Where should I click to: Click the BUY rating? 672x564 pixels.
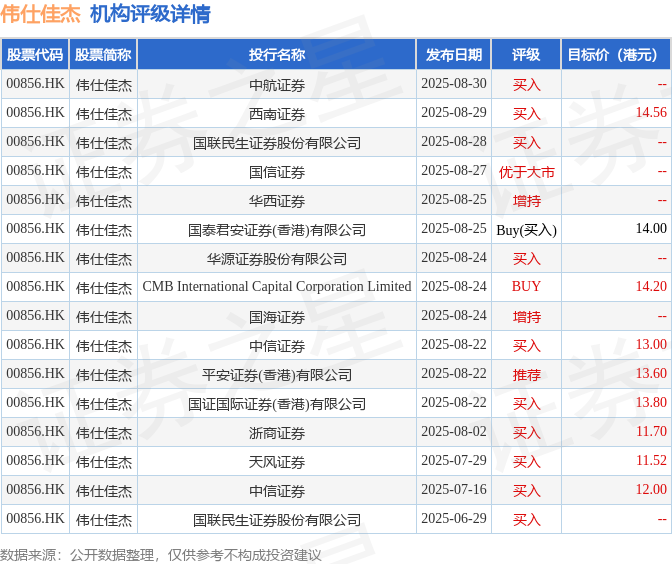coord(526,286)
